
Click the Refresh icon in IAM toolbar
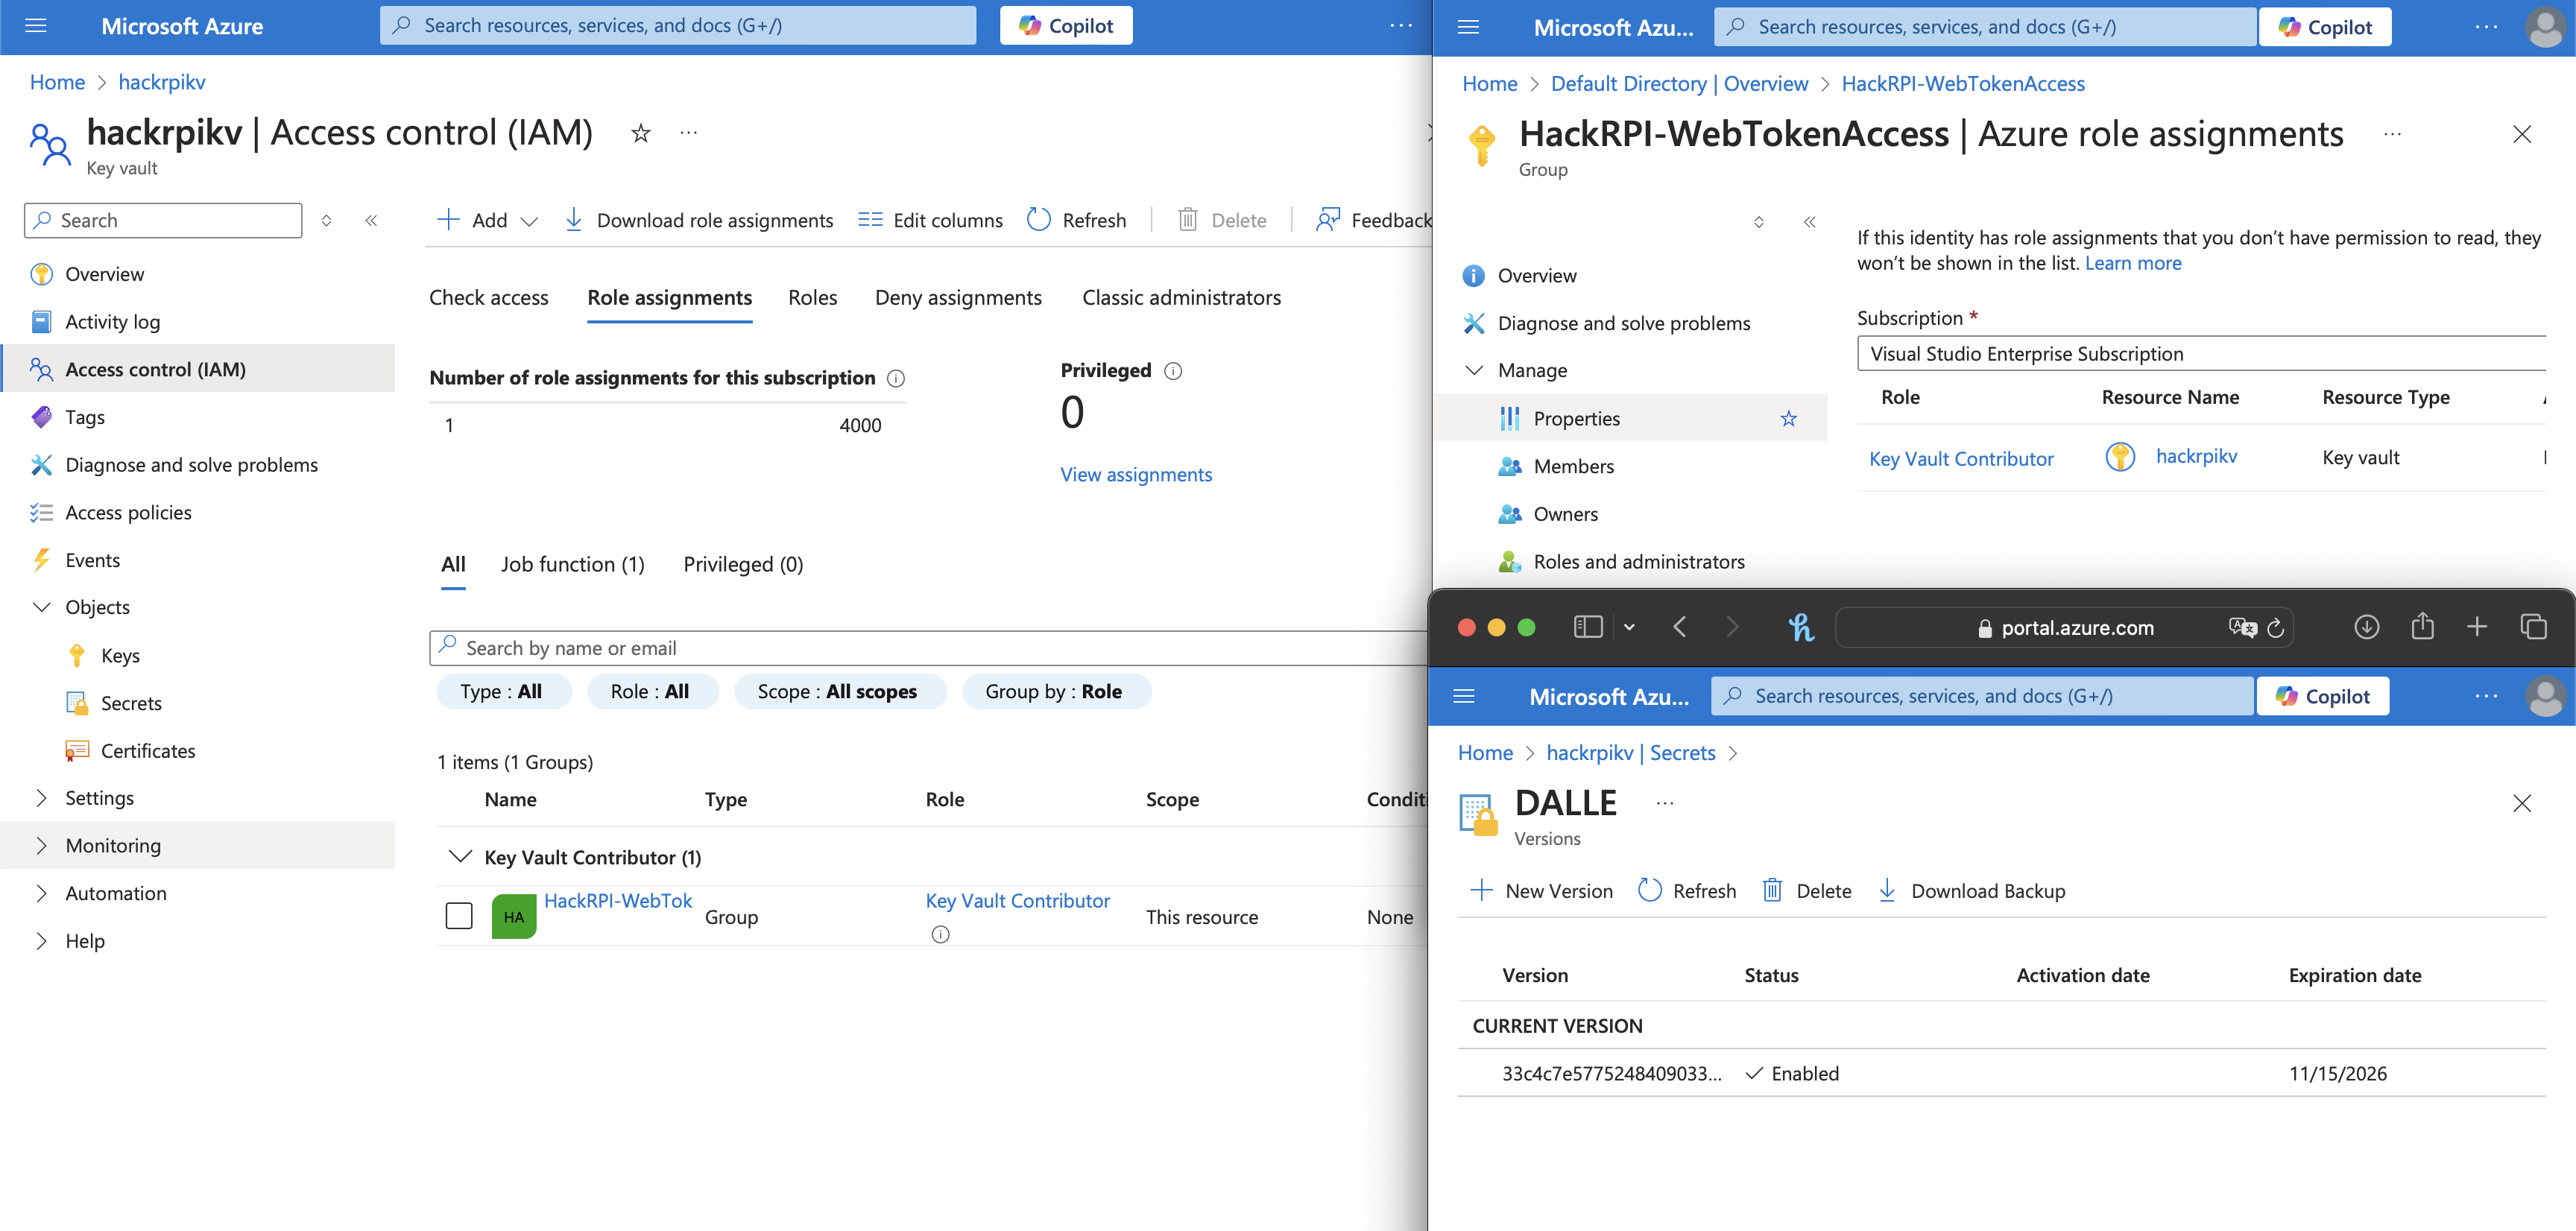tap(1039, 220)
